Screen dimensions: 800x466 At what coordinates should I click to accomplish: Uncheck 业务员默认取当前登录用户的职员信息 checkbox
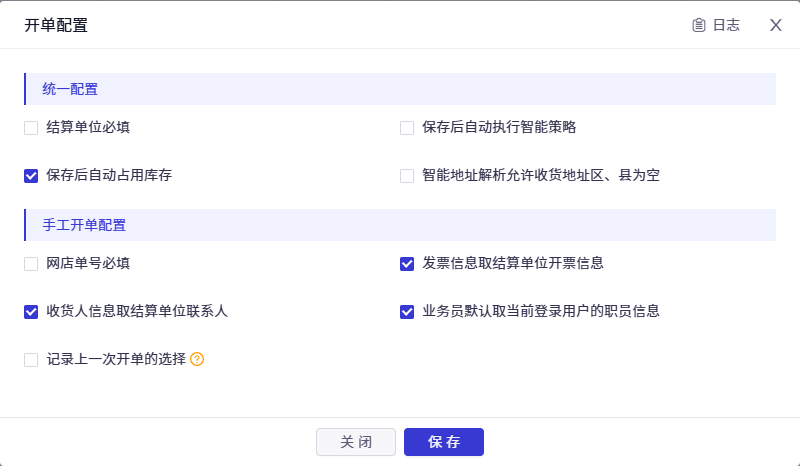pos(407,312)
